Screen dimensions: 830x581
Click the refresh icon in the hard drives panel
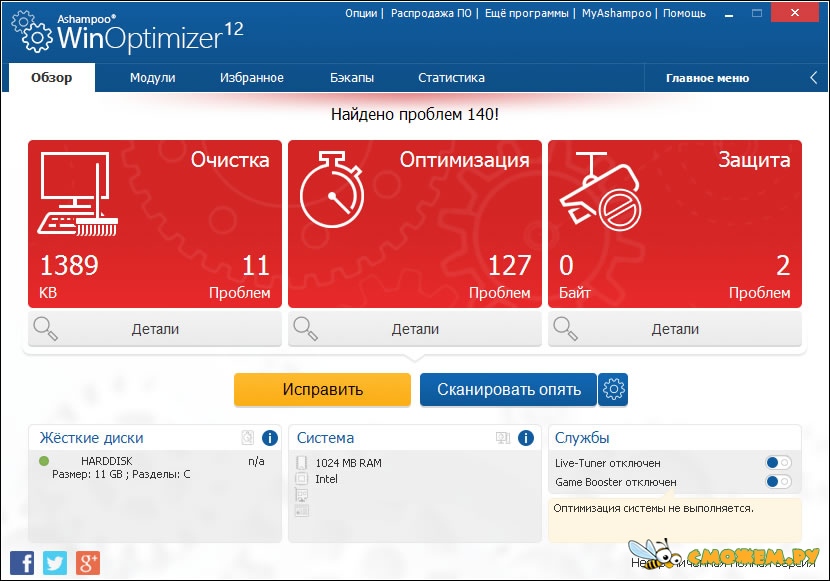coord(248,437)
